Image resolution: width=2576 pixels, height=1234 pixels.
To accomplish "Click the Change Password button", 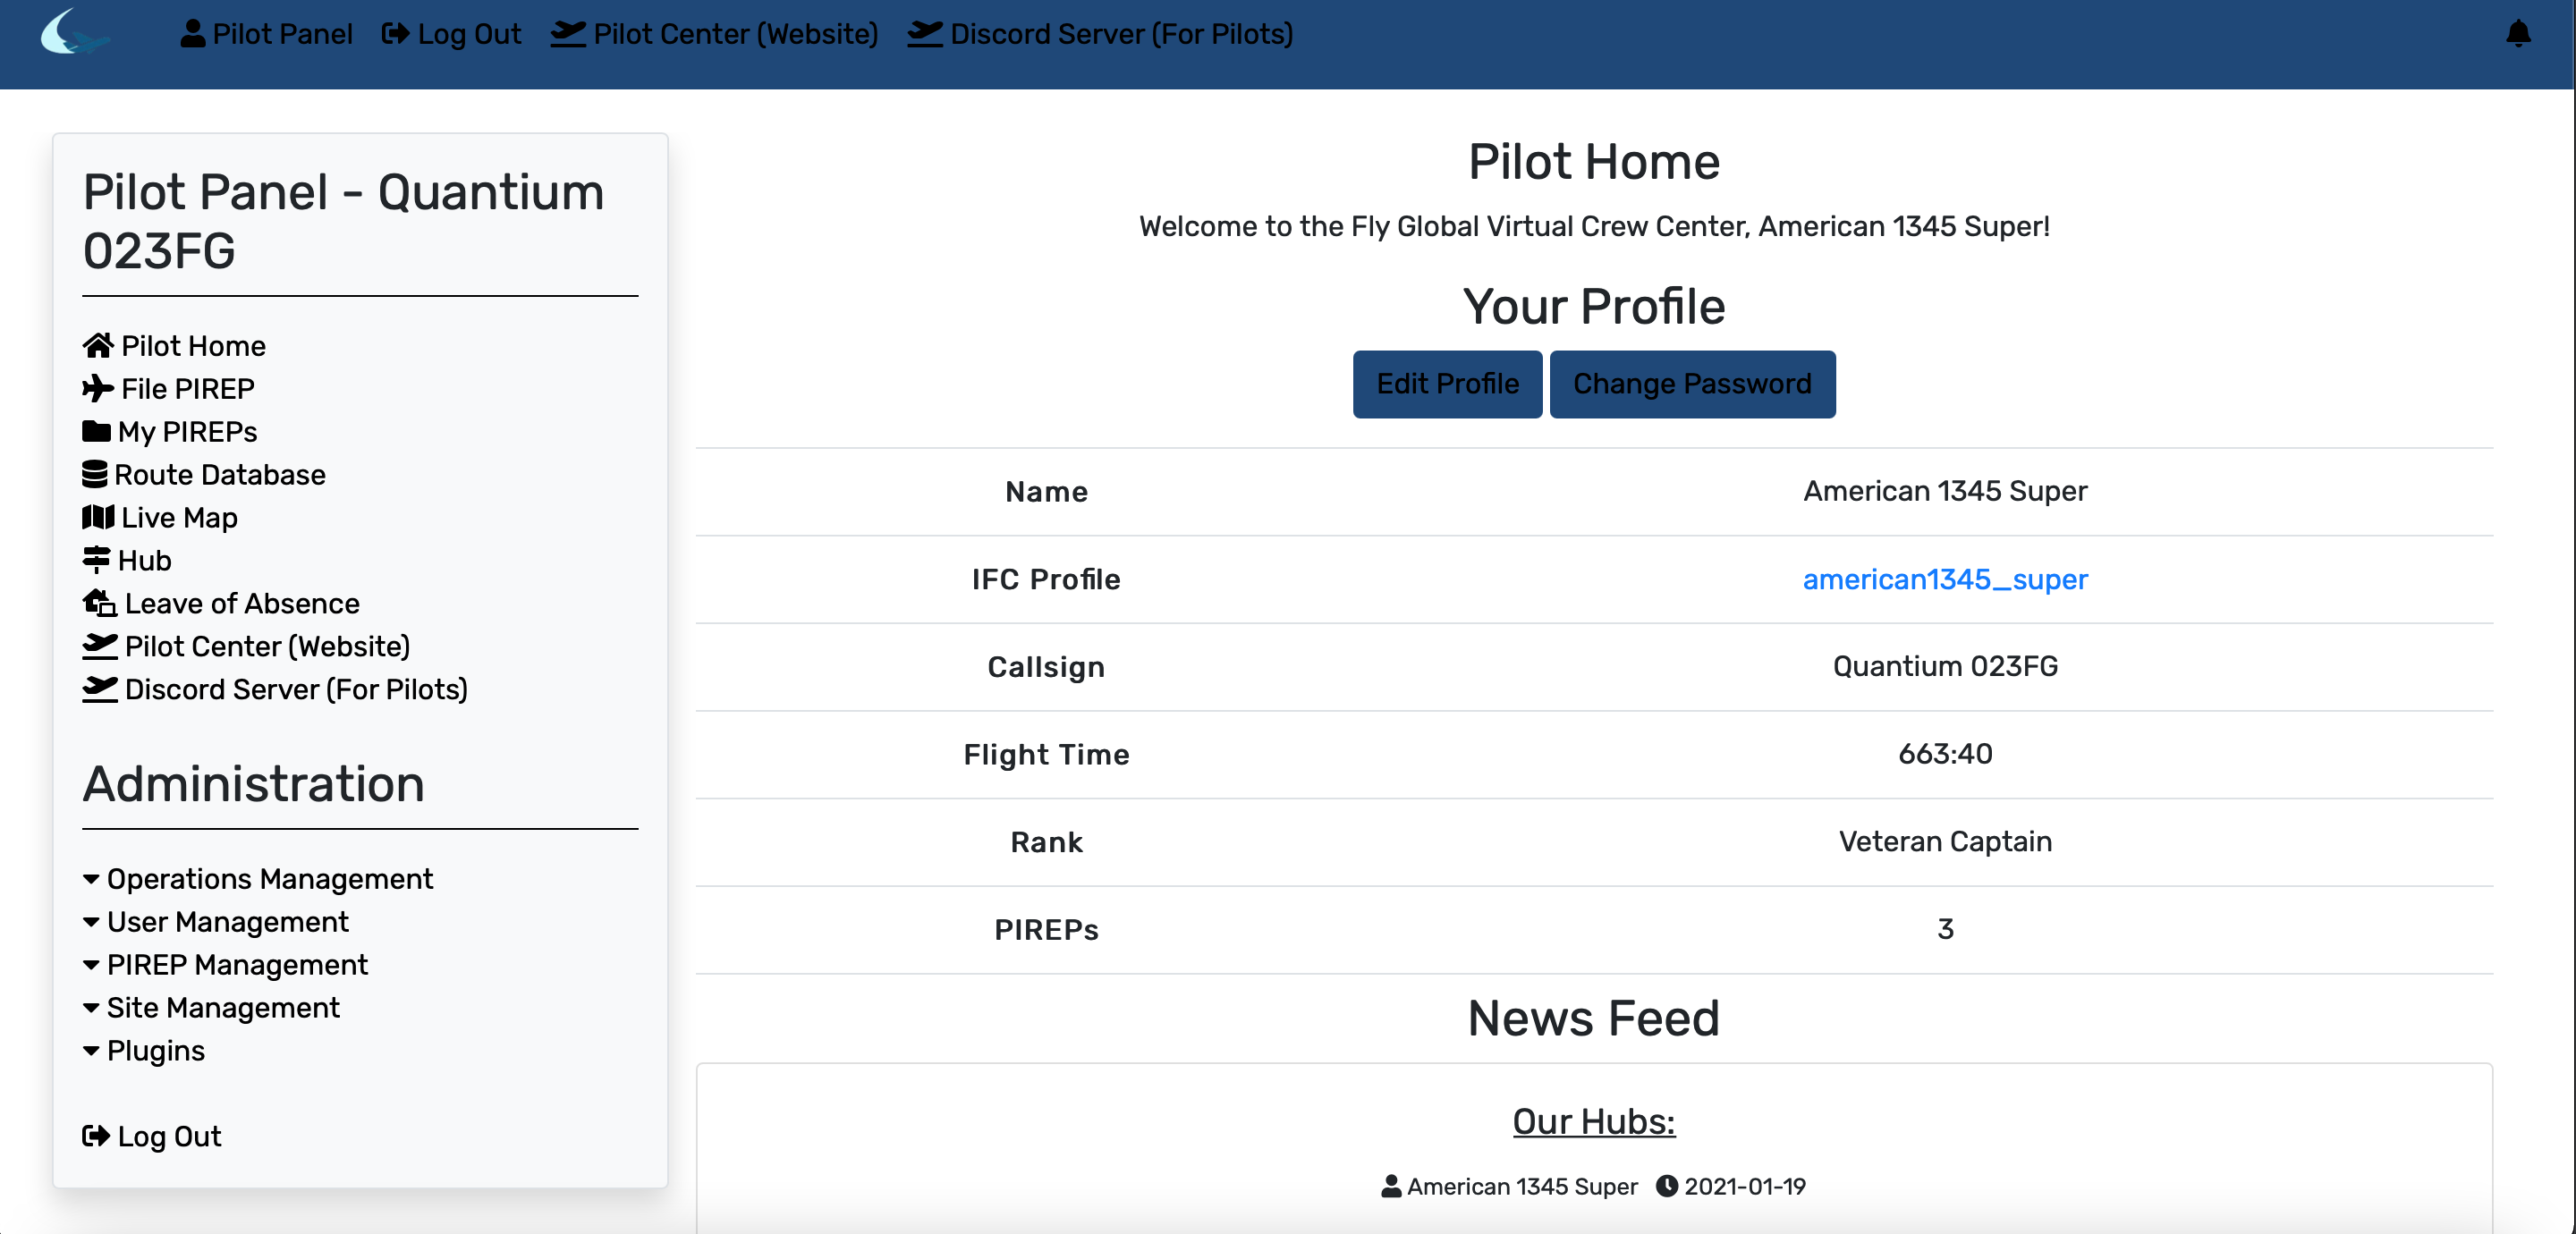I will 1691,384.
